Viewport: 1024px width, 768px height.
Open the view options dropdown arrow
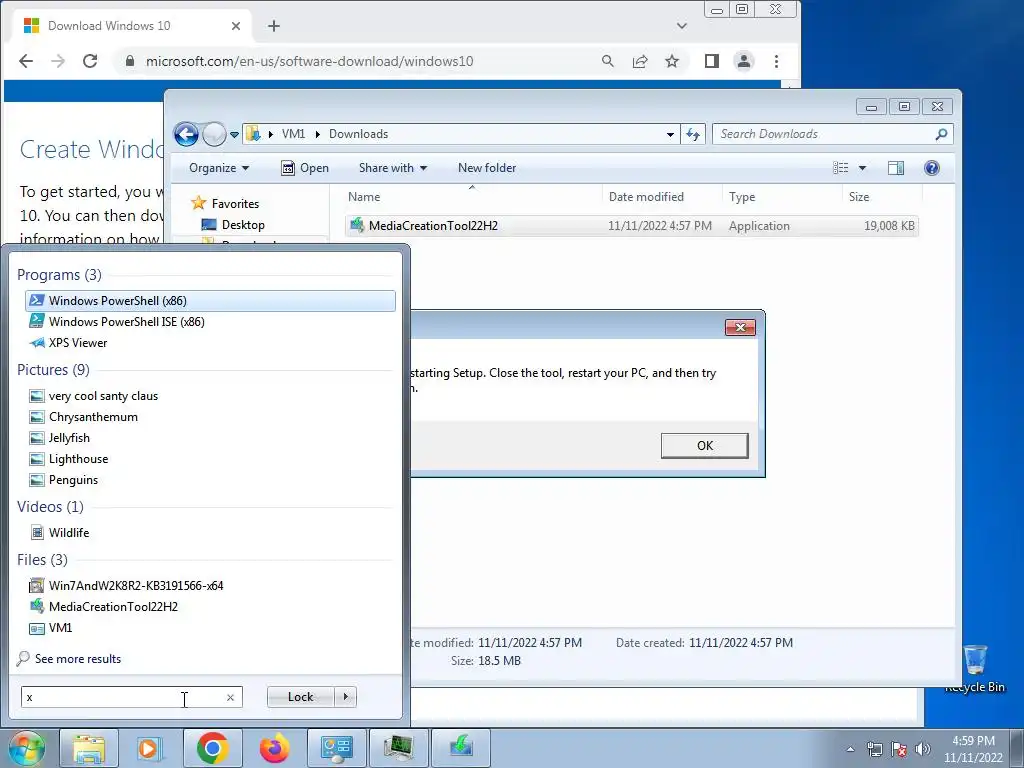(862, 168)
